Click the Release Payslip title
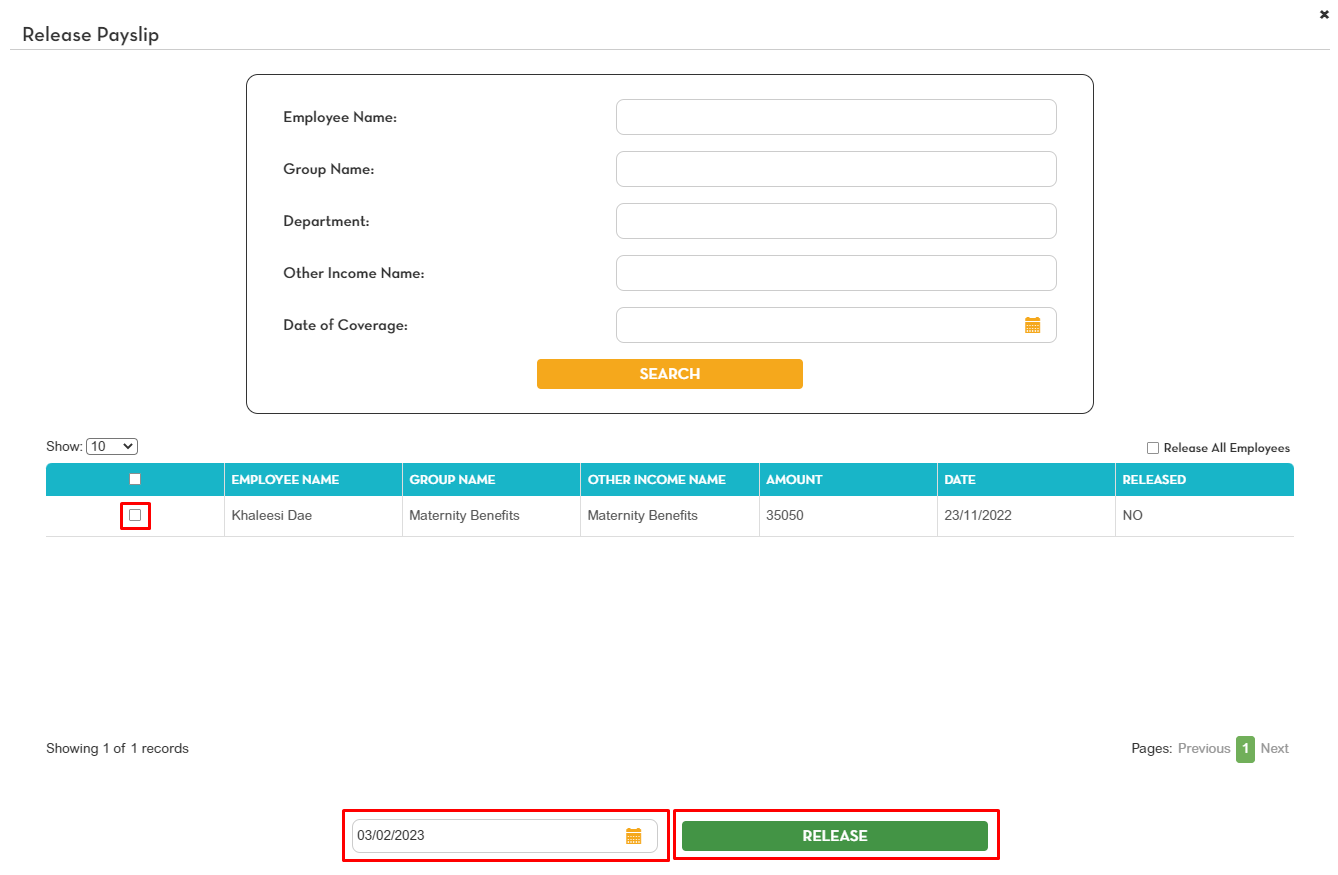Image resolution: width=1338 pixels, height=875 pixels. coord(91,35)
